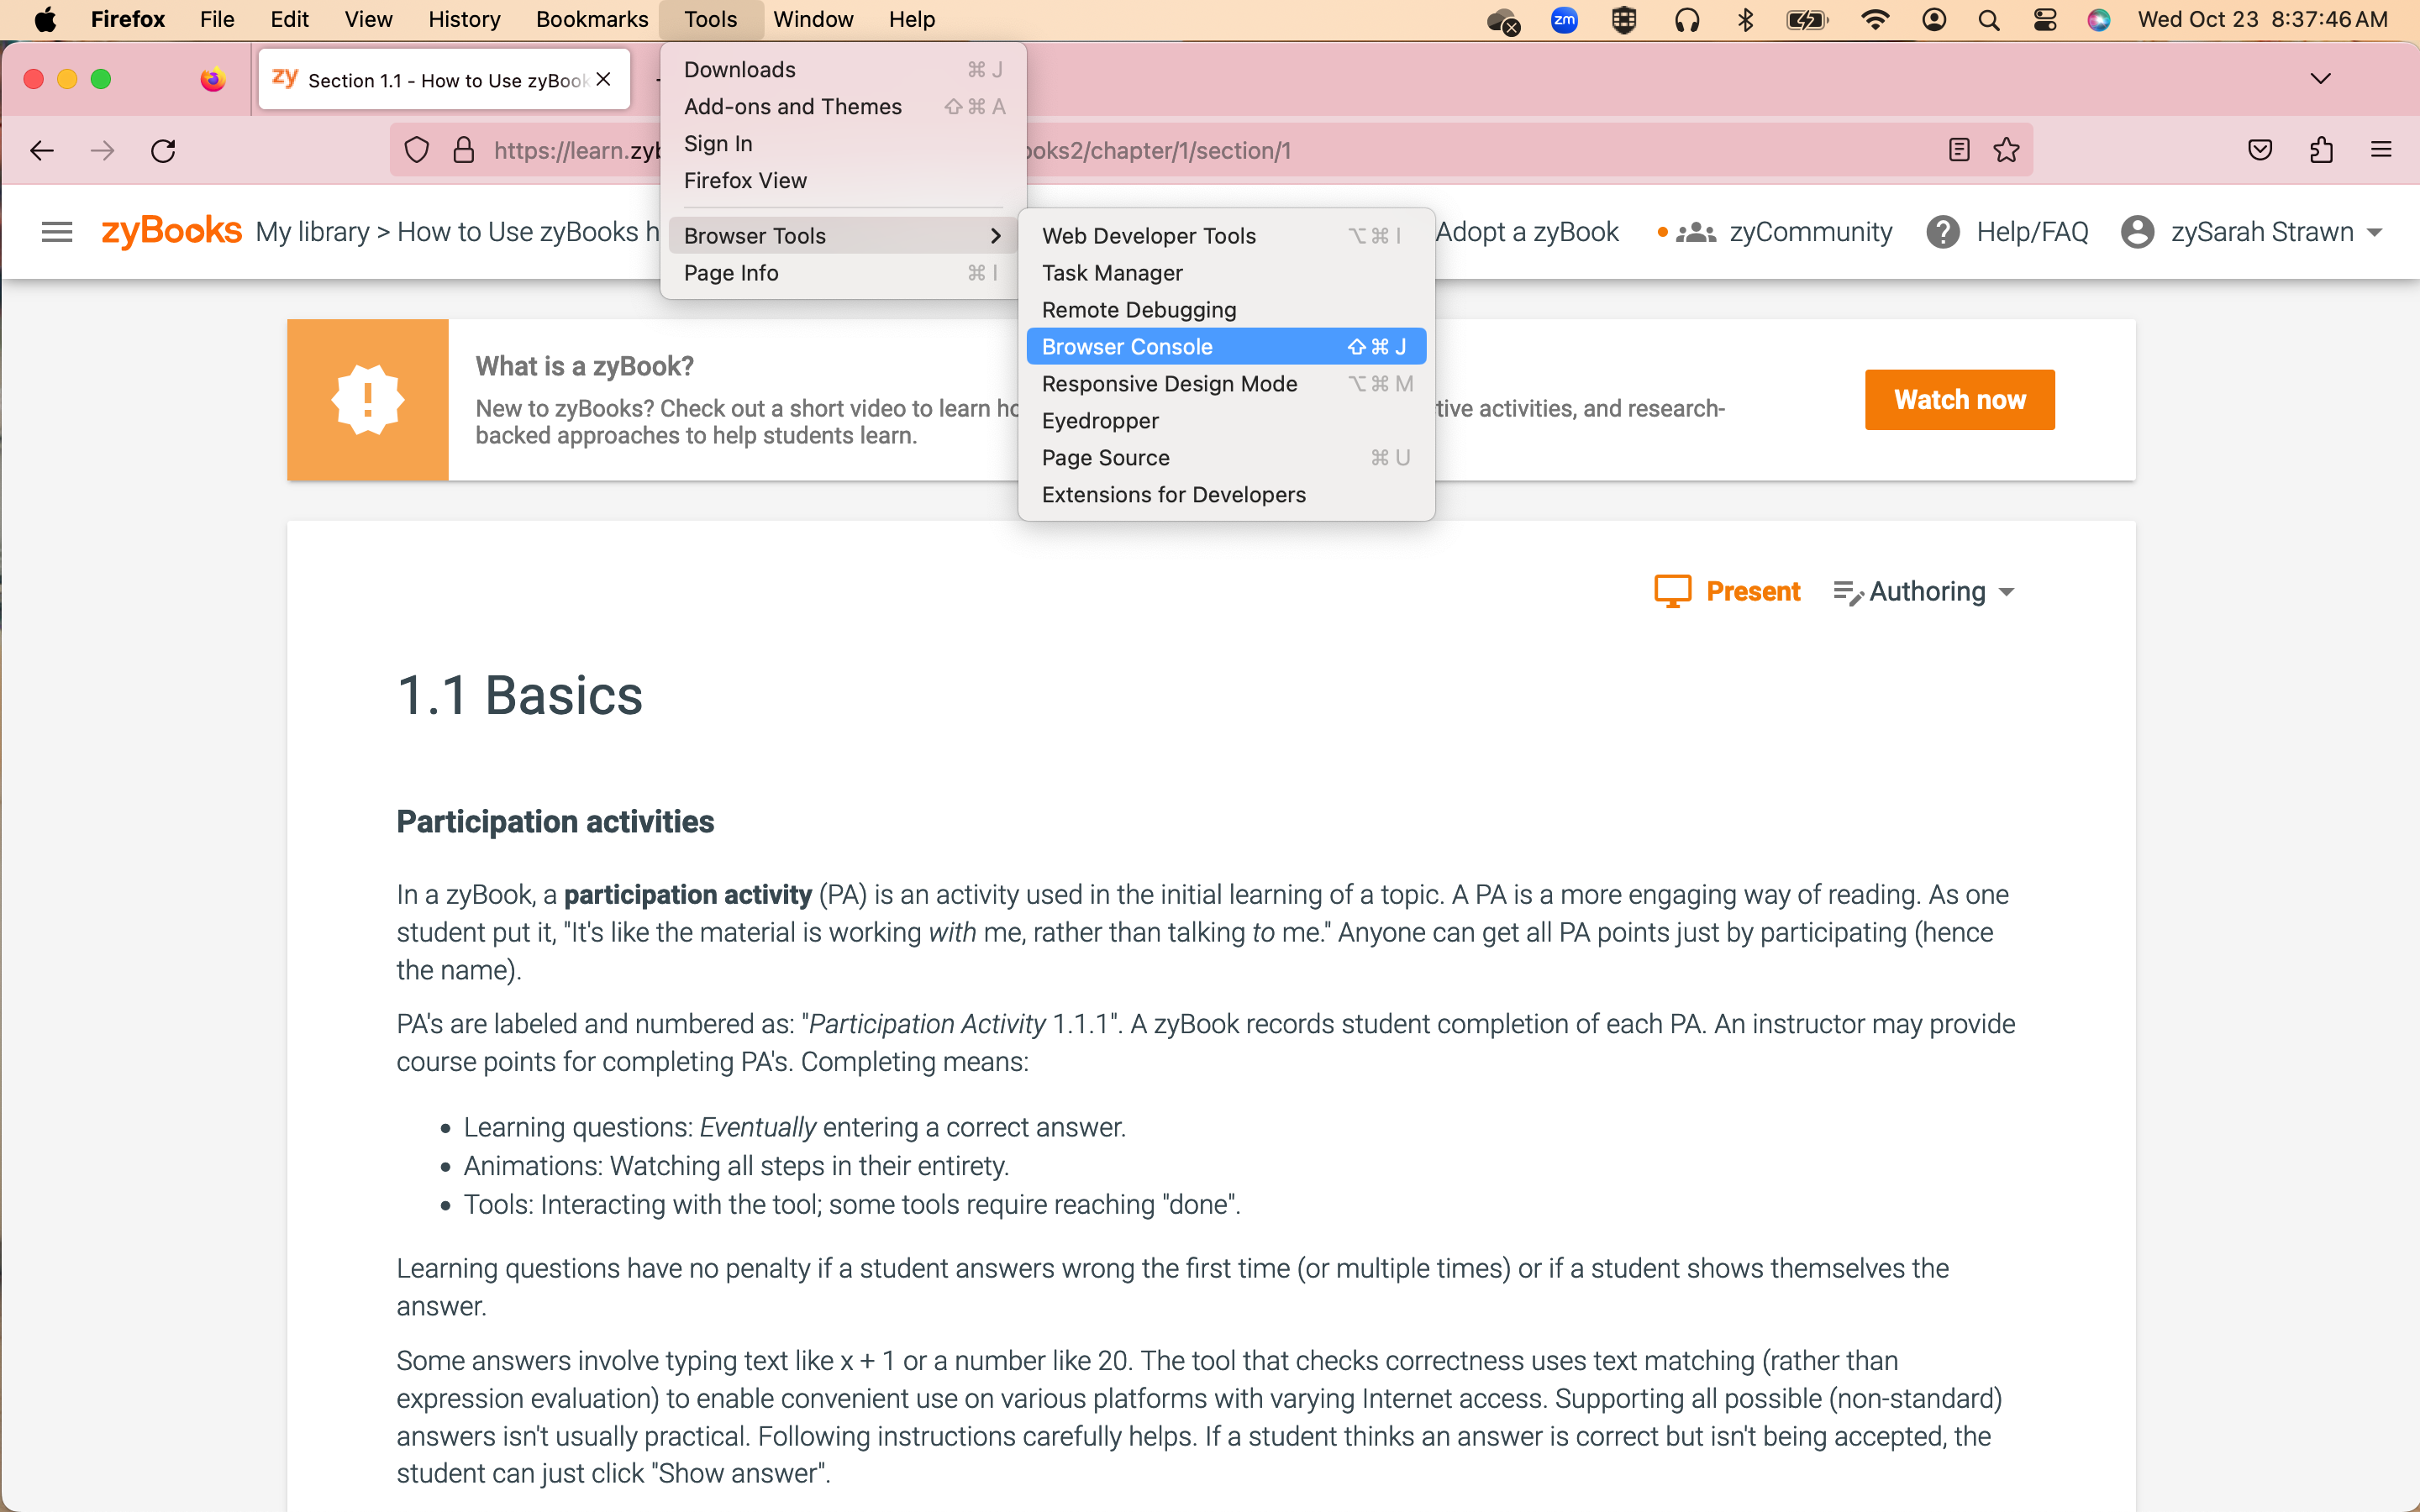
Task: Open the Apple menu
Action: pyautogui.click(x=46, y=19)
